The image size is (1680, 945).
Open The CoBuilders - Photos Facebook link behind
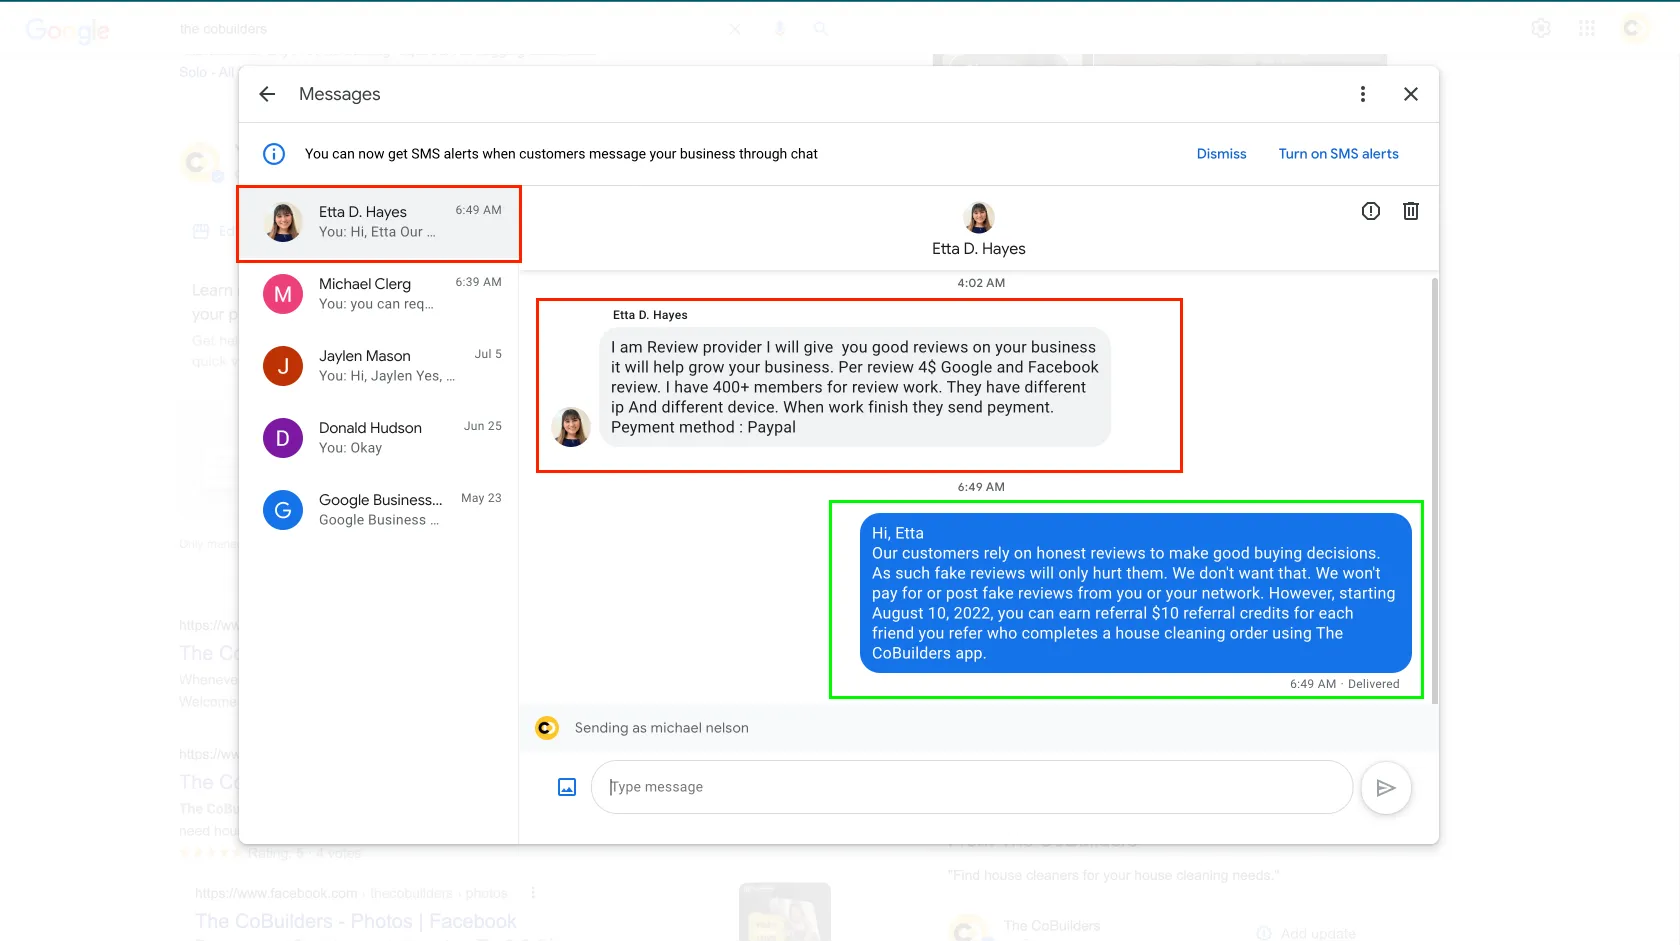coord(356,921)
